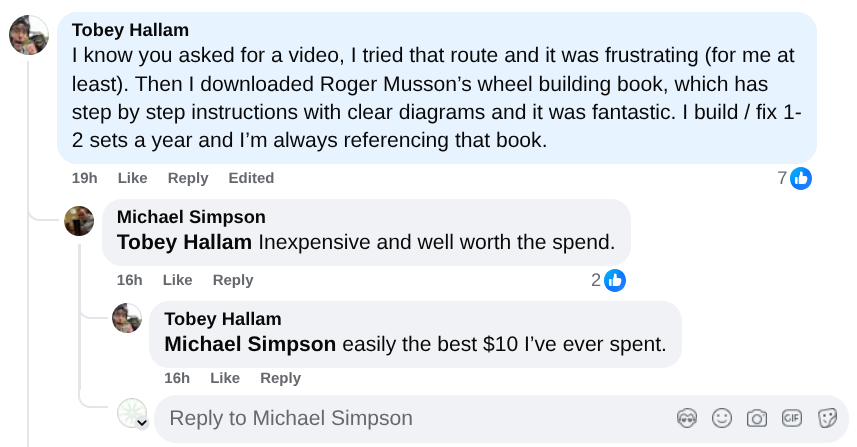Click the avatar sticker icon in reply box
Screen dimensions: 857x447
[686, 418]
